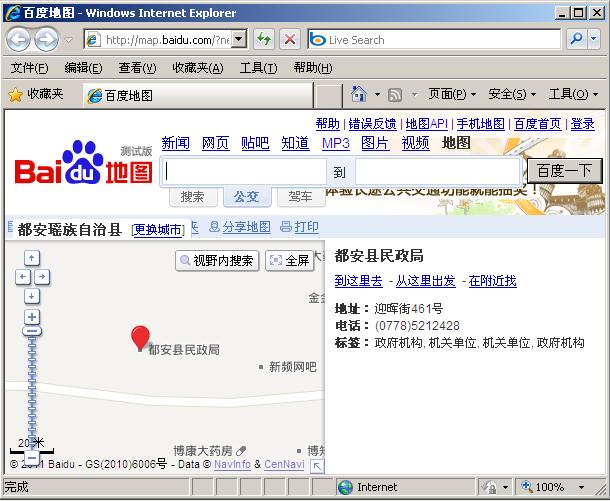
Task: Click the IE home page icon
Action: [358, 94]
